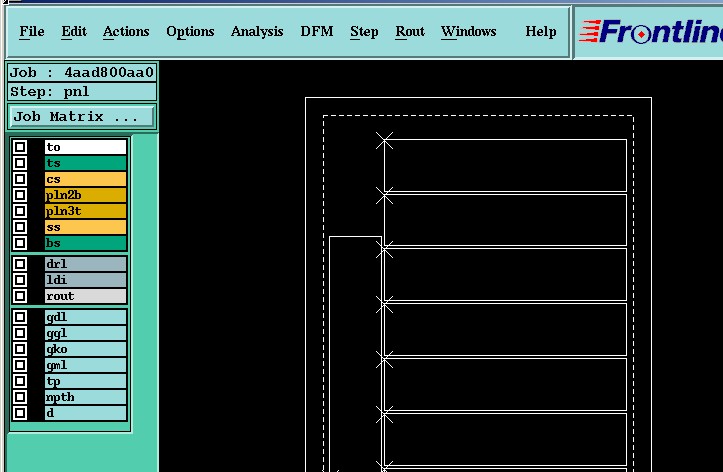Toggle the ggl layer checkbox
The height and width of the screenshot is (472, 723).
(20, 333)
